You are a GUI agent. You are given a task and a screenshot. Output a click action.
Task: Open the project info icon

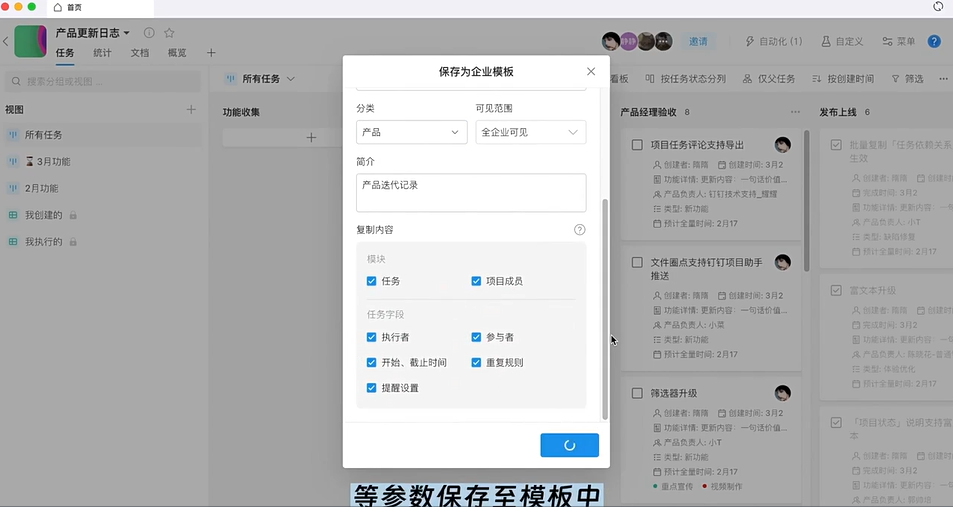coord(149,33)
